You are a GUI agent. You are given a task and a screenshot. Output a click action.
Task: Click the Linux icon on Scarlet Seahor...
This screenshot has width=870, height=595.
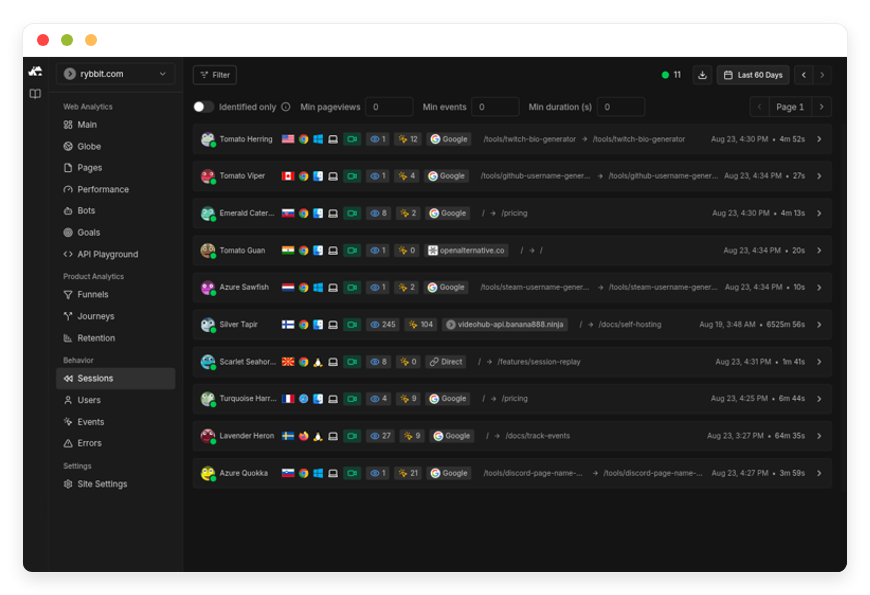(x=318, y=362)
